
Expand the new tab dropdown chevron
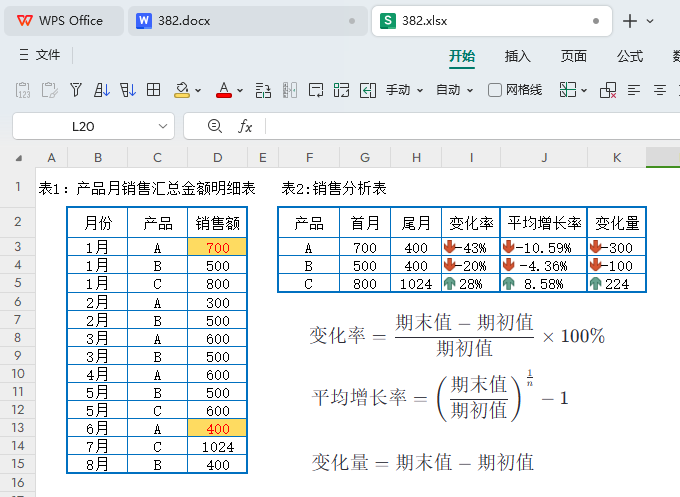(x=650, y=21)
